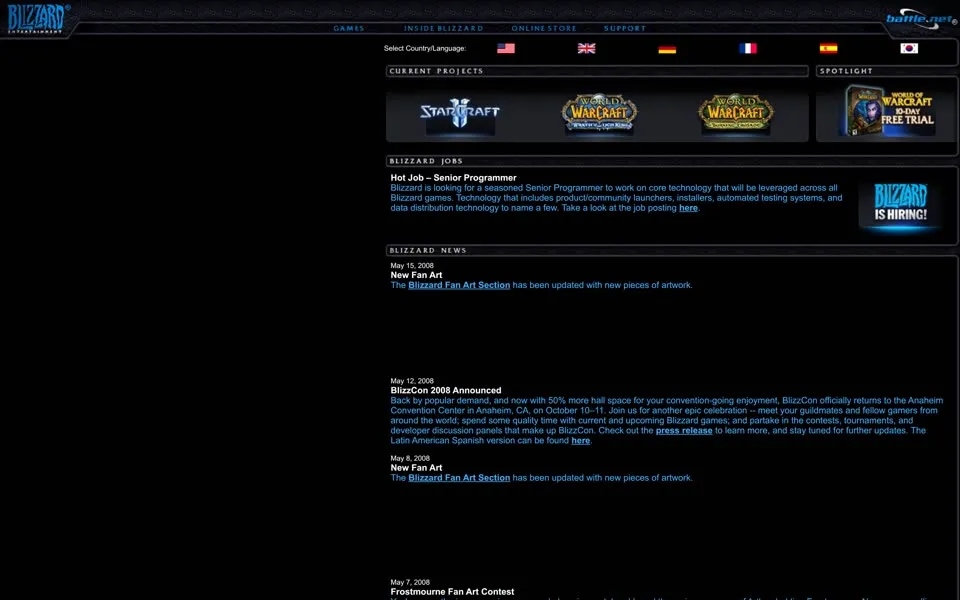Click the Blizzard Is Hiring image
This screenshot has width=960, height=600.
pos(900,206)
